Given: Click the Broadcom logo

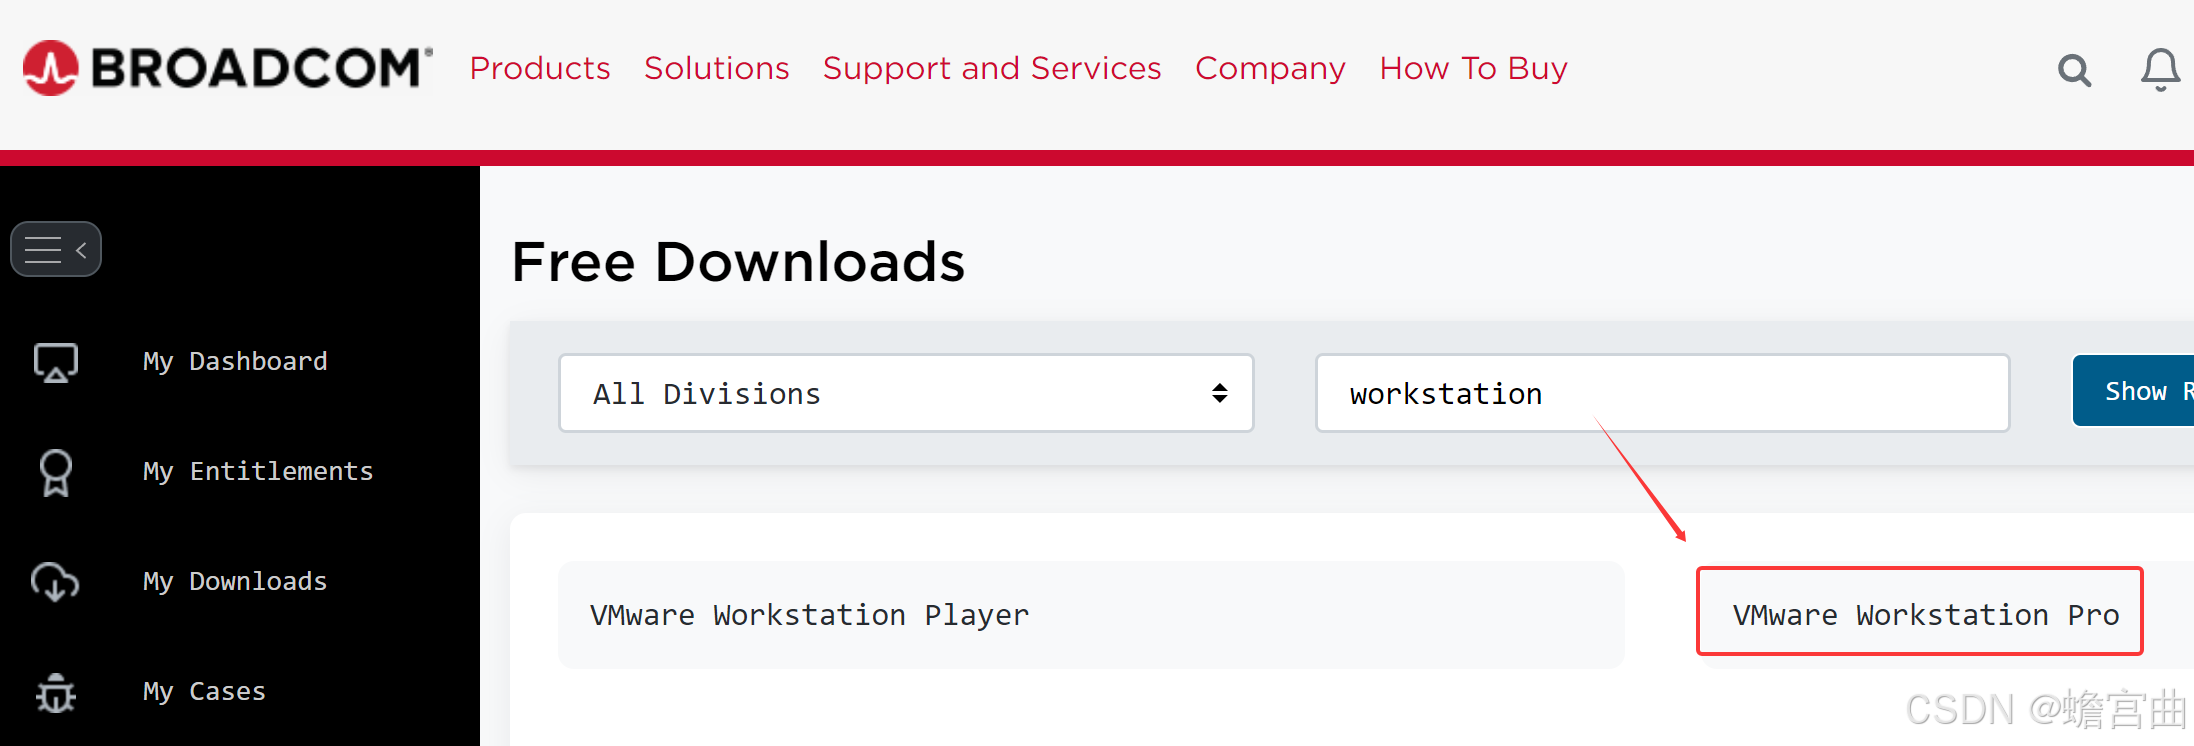Looking at the screenshot, I should click(228, 68).
